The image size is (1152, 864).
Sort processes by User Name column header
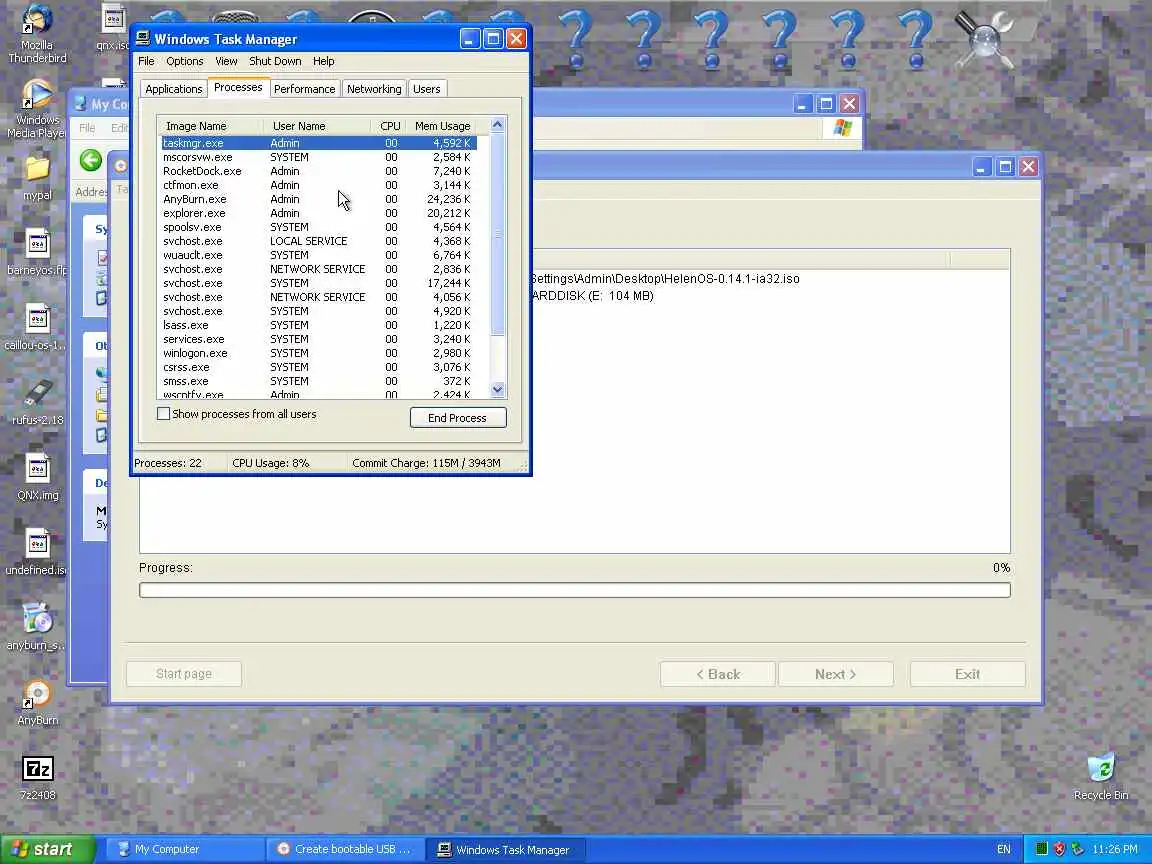pyautogui.click(x=317, y=126)
